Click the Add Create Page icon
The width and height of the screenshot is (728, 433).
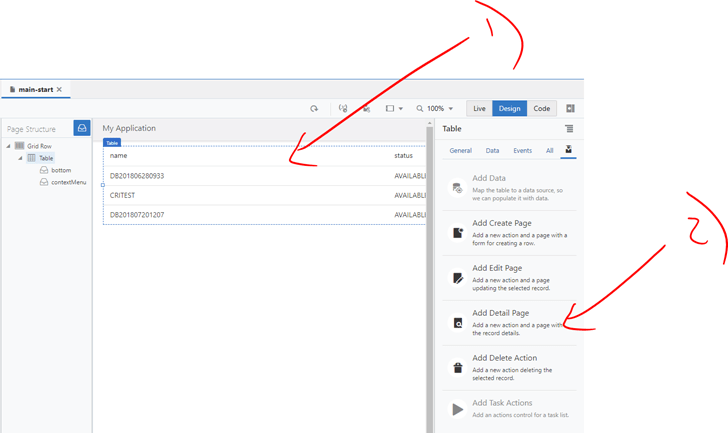458,233
